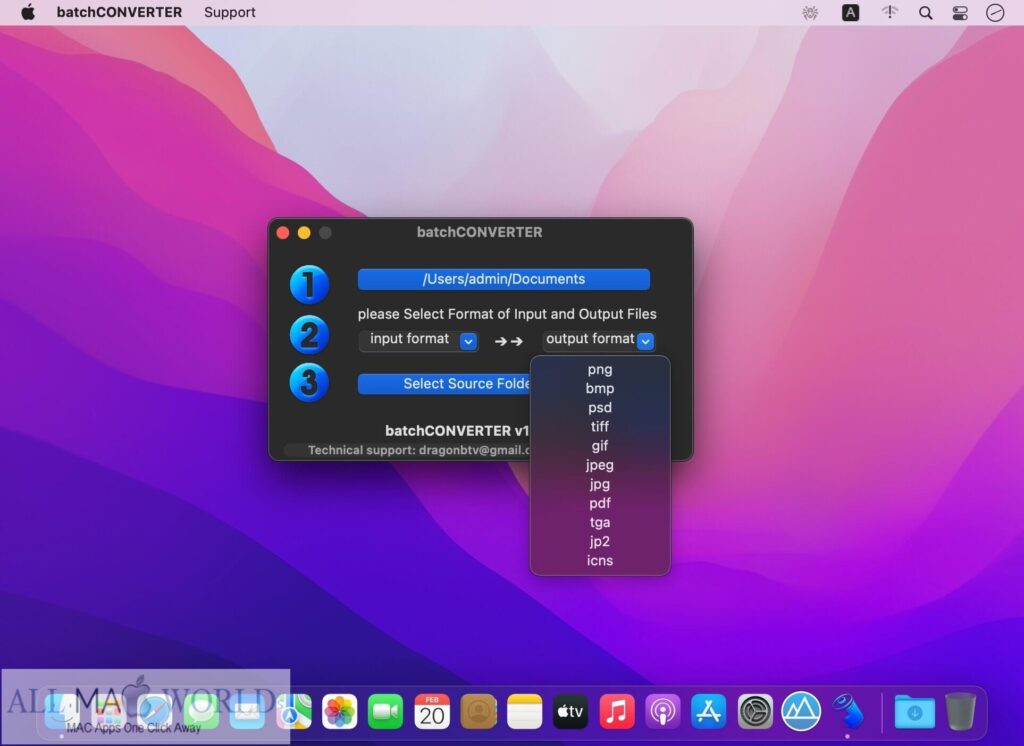Open System Preferences from the Dock
Image resolution: width=1024 pixels, height=746 pixels.
(755, 711)
